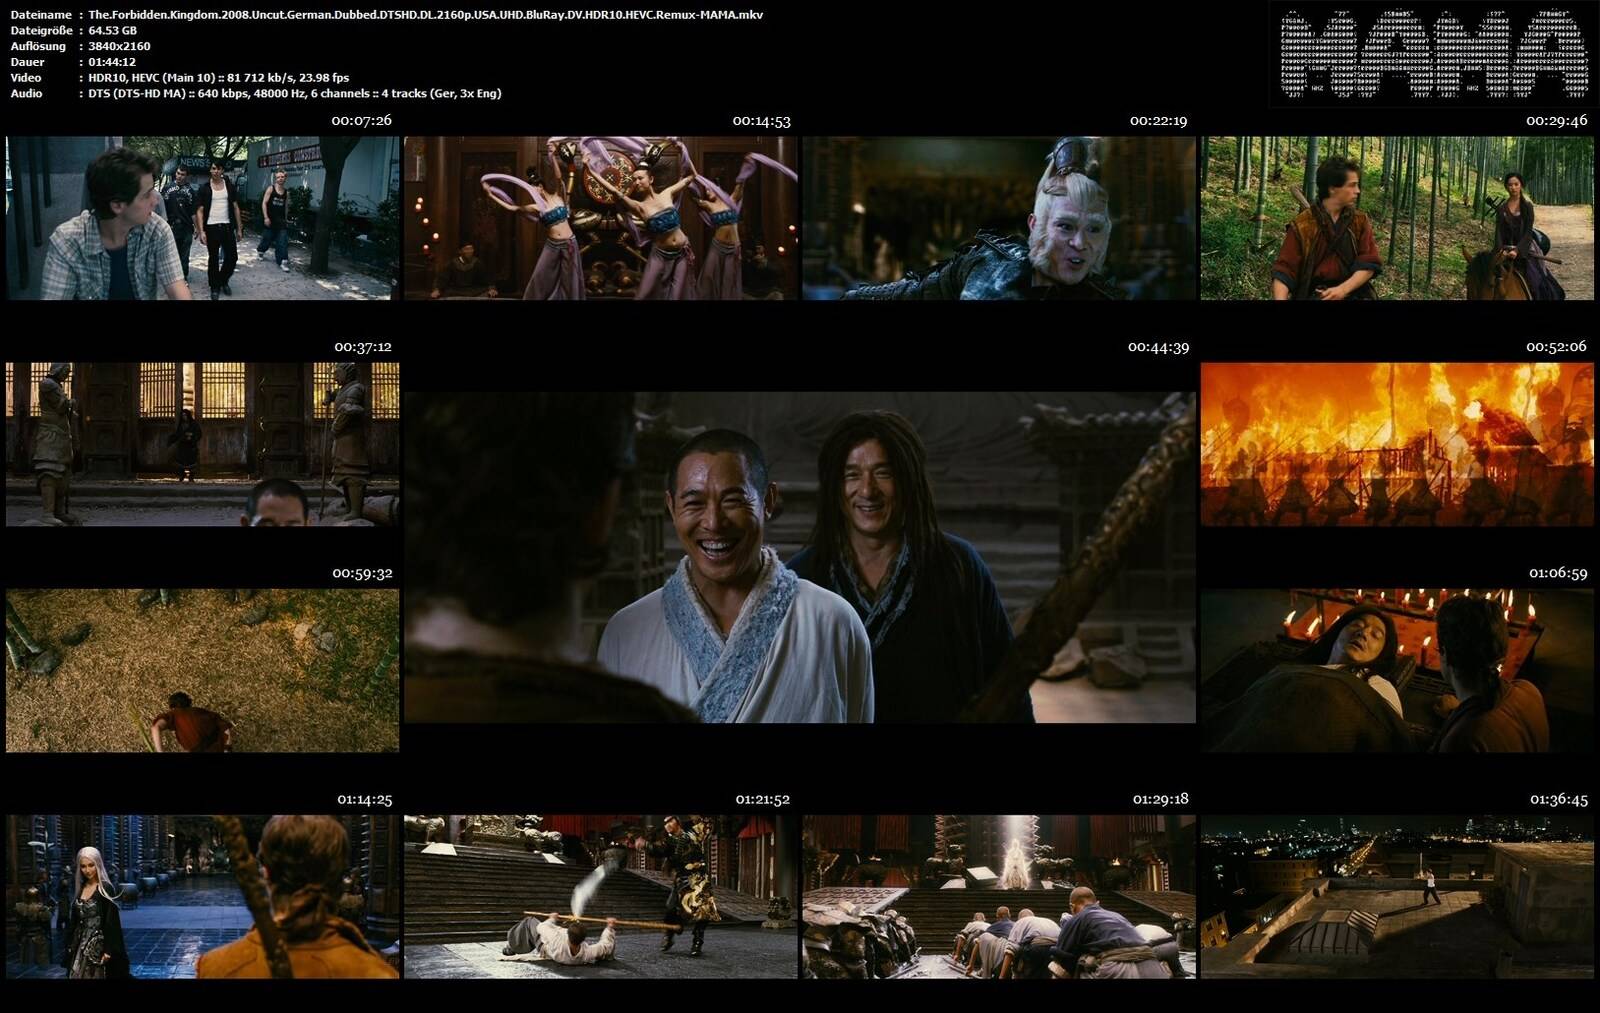The height and width of the screenshot is (1013, 1600).
Task: Click the audio info line starting DTS (DTS-HD MA)
Action: [295, 93]
